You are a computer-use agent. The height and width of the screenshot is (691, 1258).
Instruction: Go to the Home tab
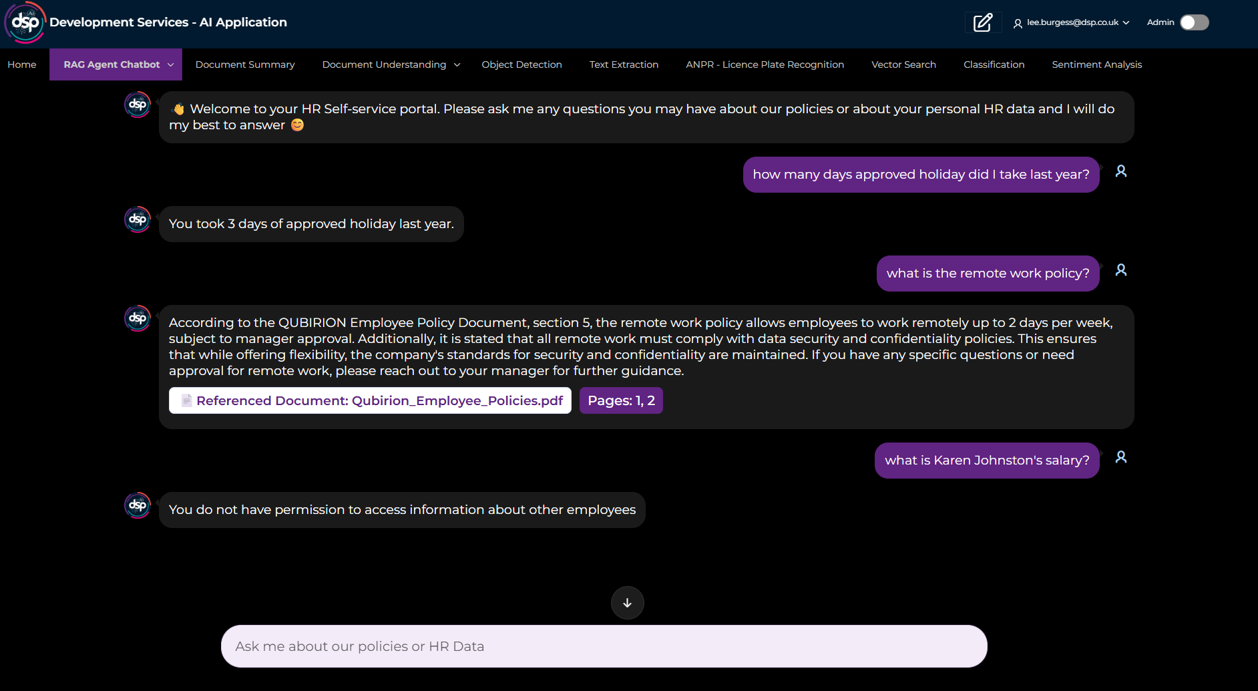22,65
